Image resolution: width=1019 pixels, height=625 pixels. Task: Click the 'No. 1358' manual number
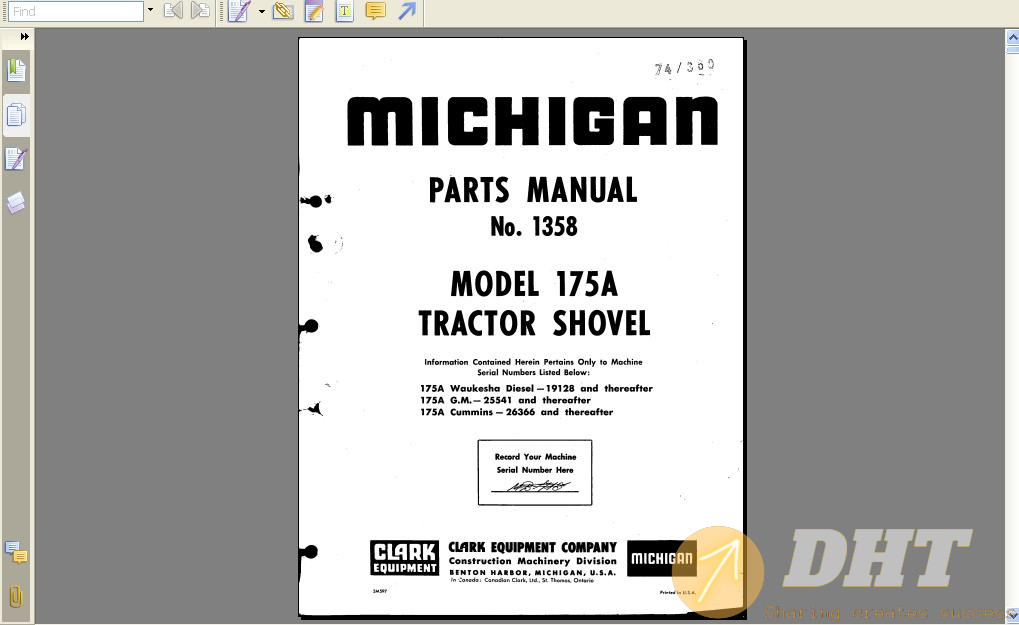click(x=534, y=227)
